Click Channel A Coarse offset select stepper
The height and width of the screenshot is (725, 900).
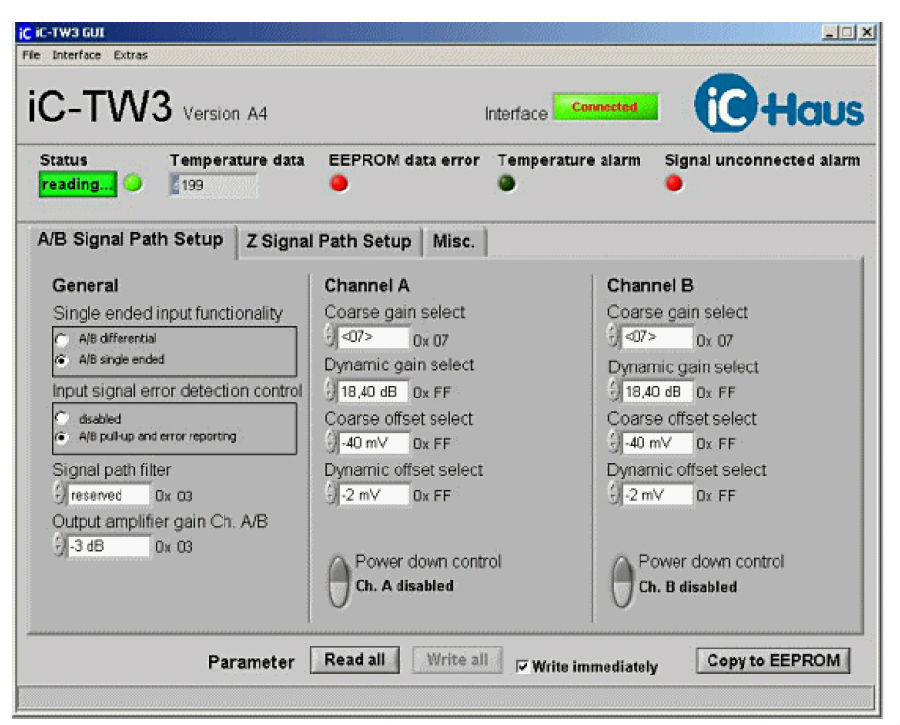click(x=330, y=441)
